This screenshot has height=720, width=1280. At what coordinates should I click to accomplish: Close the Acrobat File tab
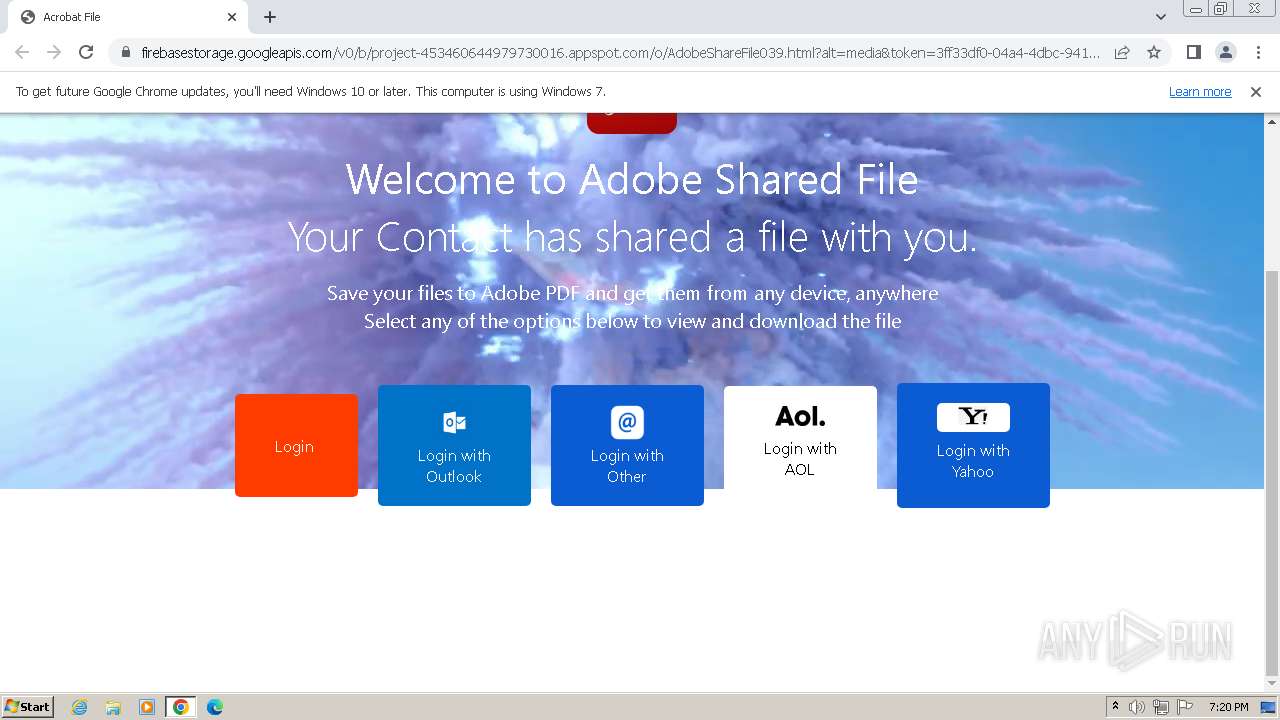tap(232, 17)
